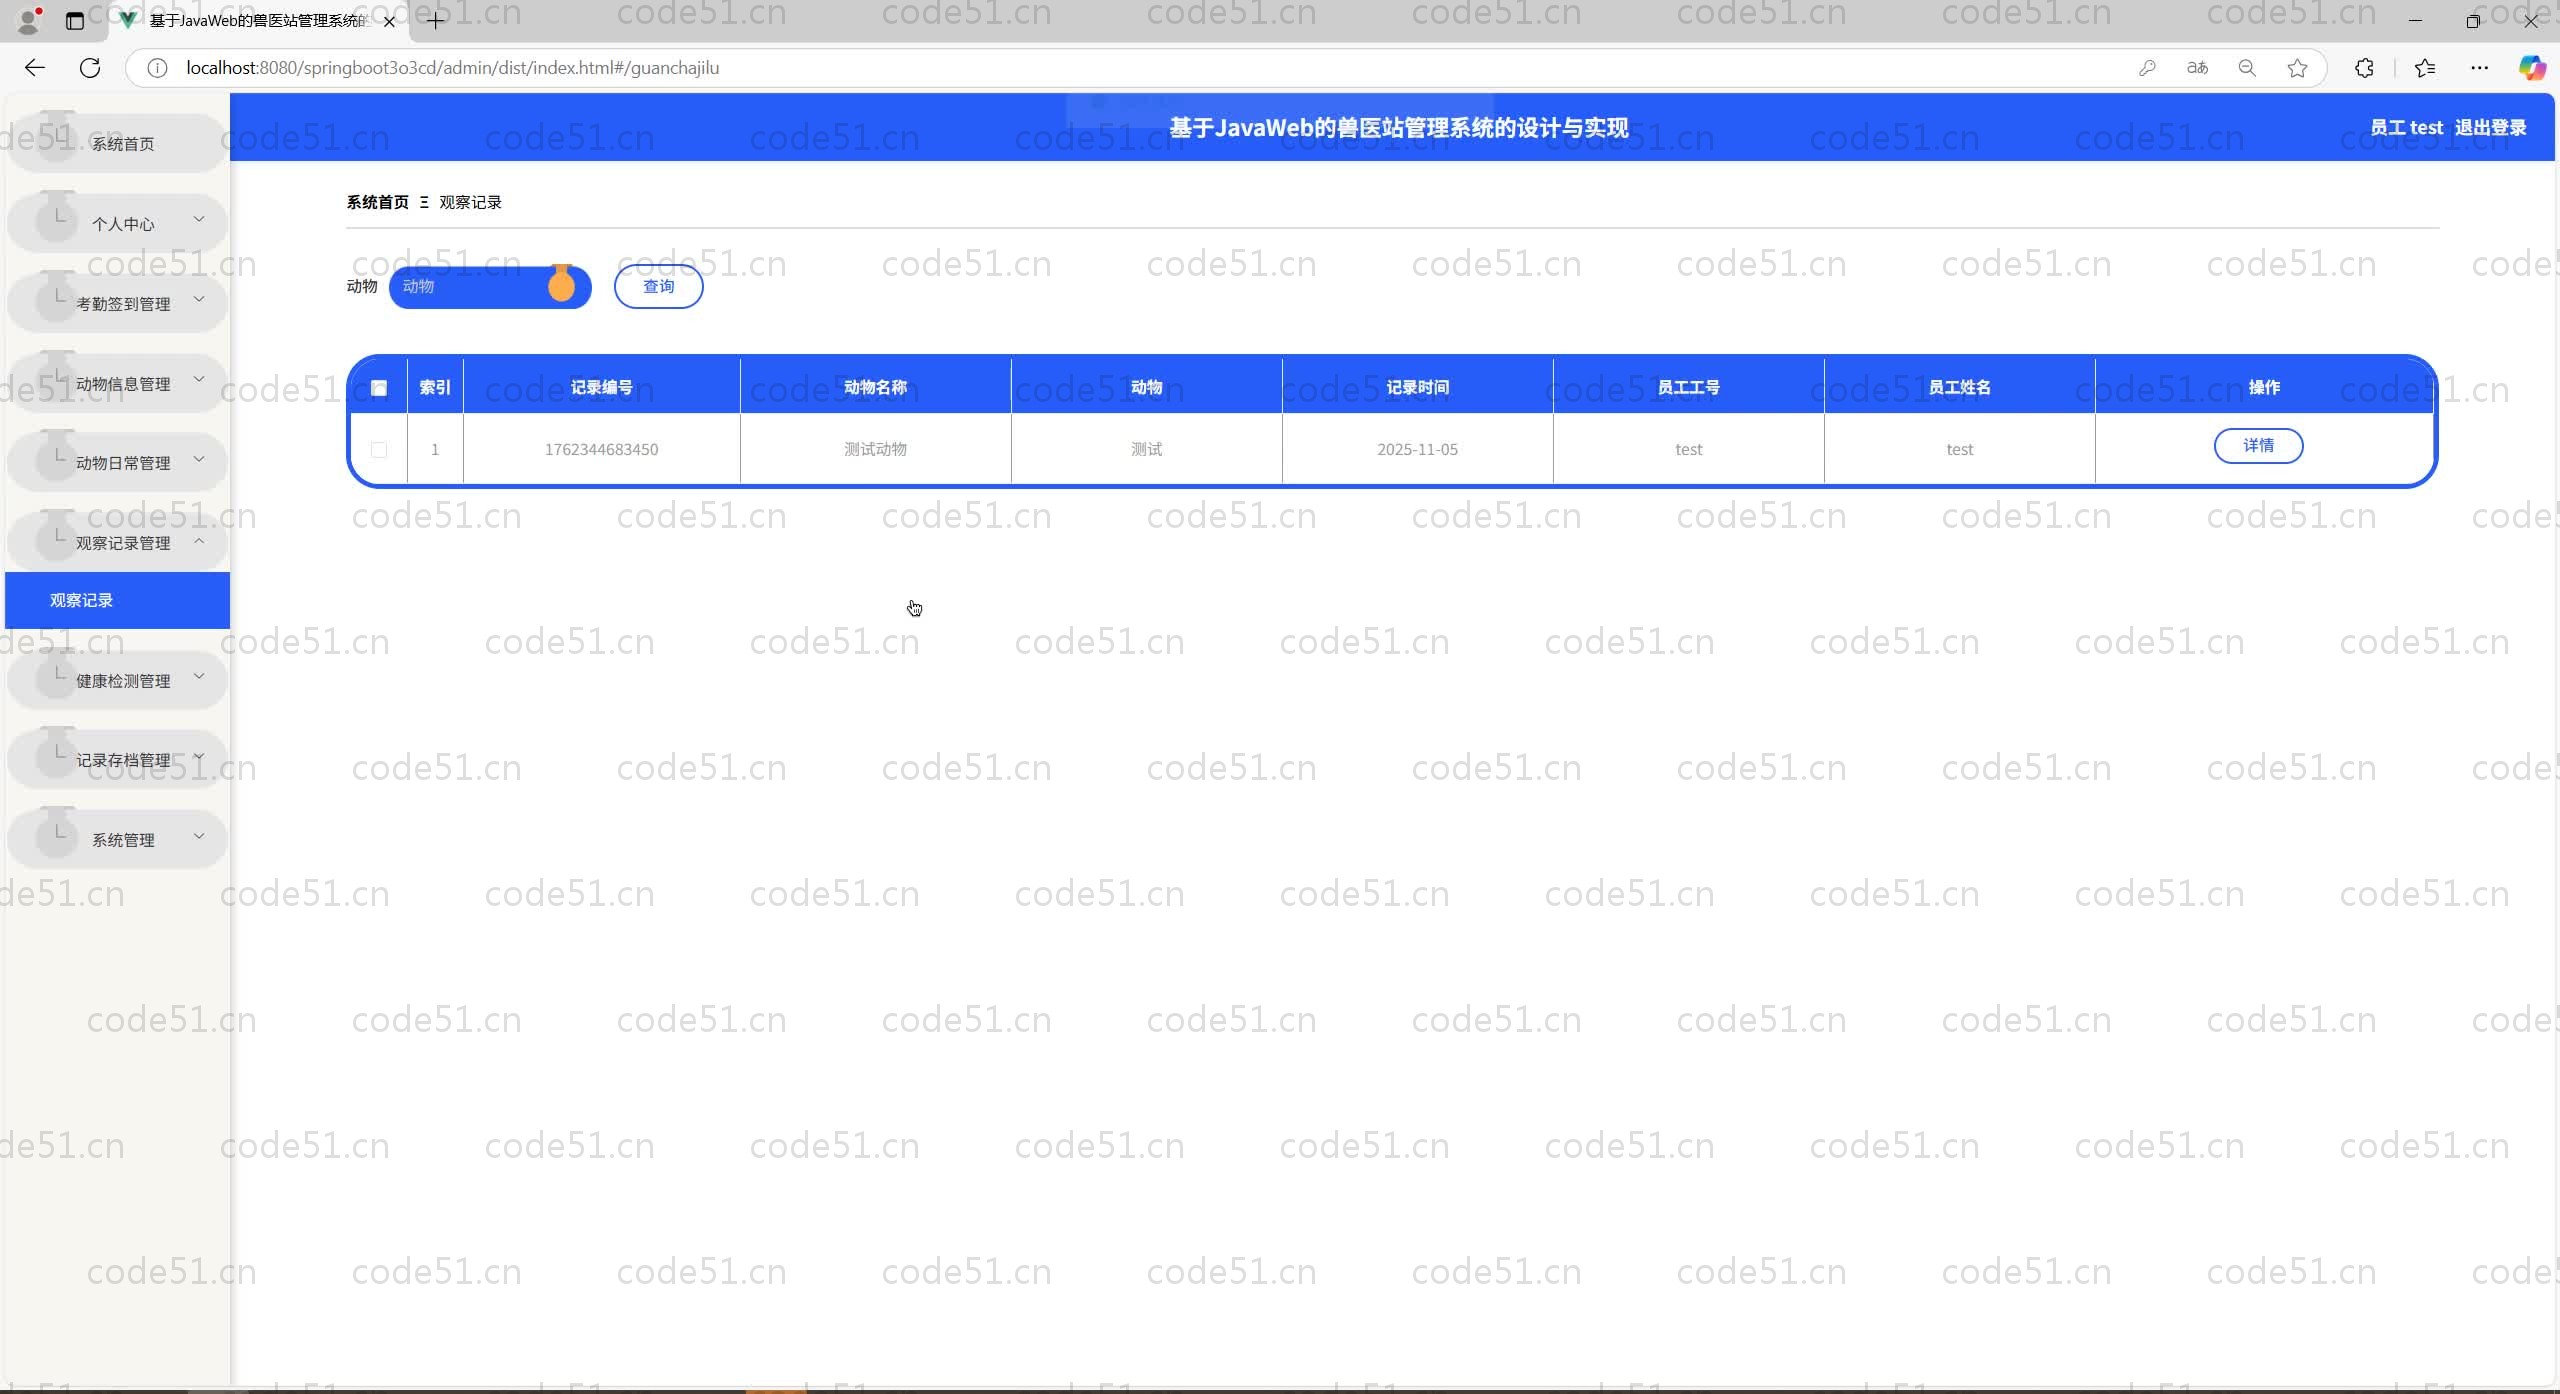Click the 查询 search button
2560x1394 pixels.
pyautogui.click(x=658, y=287)
